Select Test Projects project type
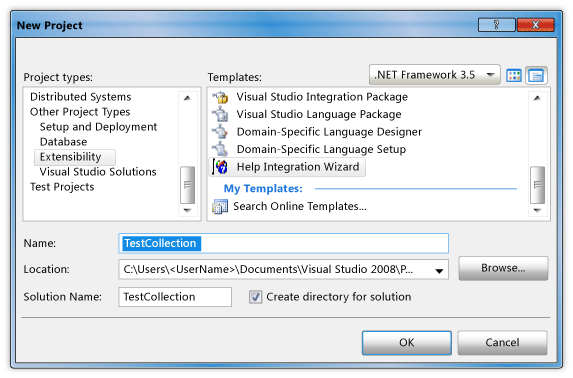Viewport: 573px width, 378px height. pyautogui.click(x=62, y=187)
